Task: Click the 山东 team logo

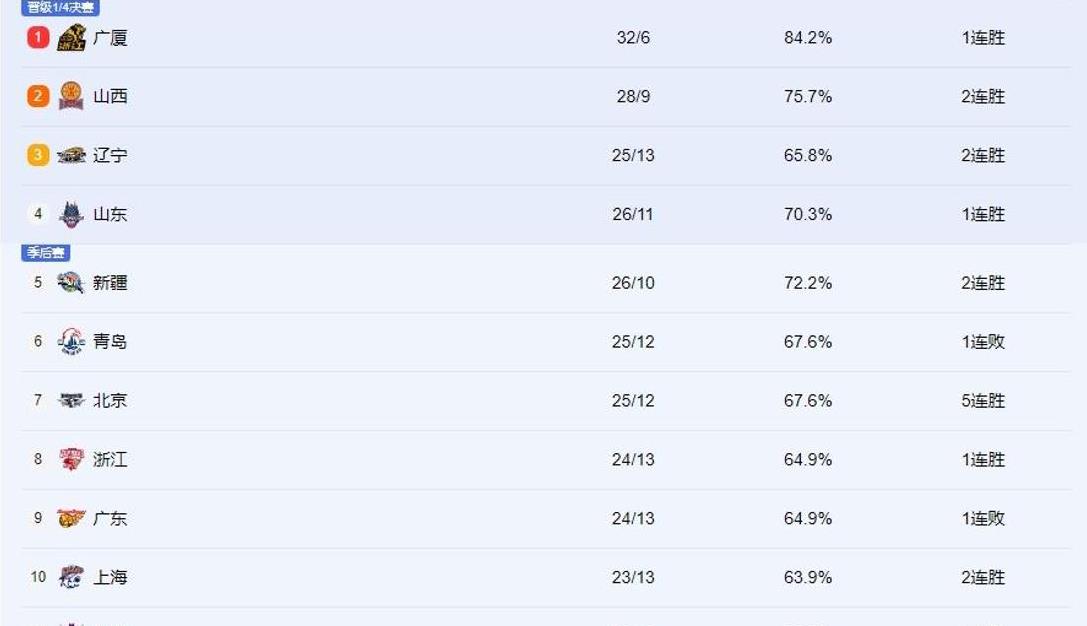Action: point(71,214)
